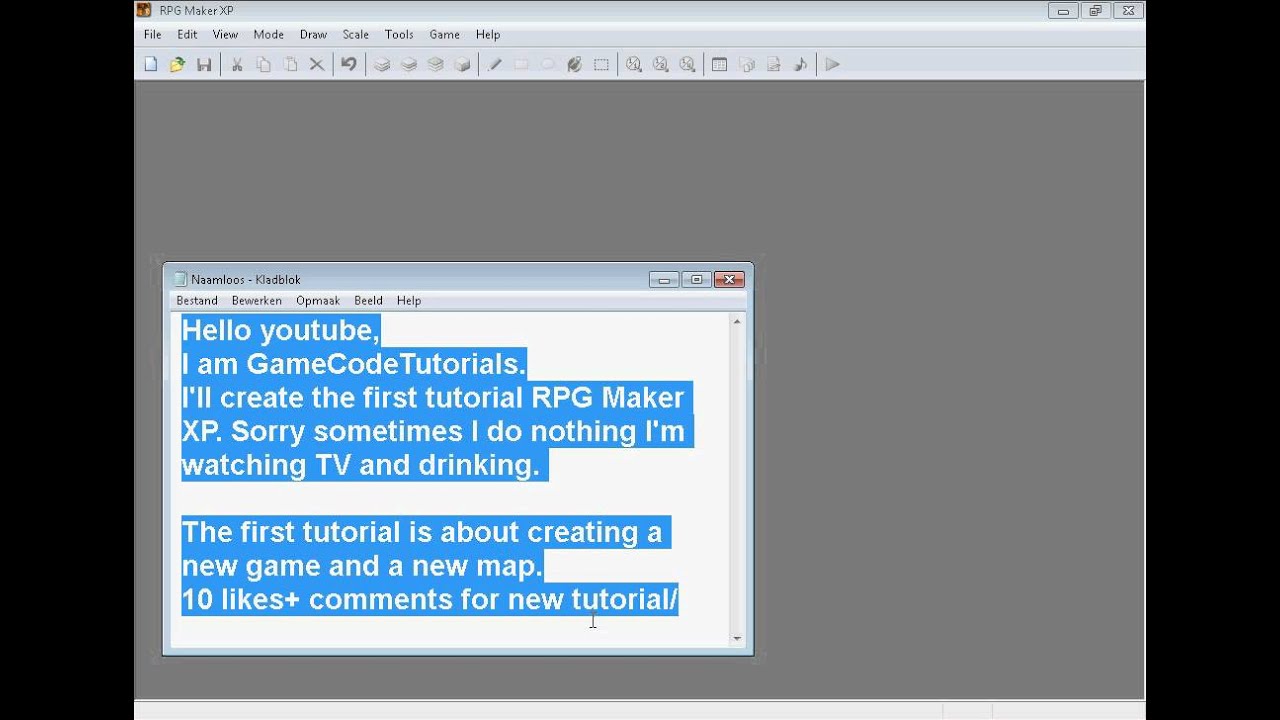This screenshot has width=1280, height=720.
Task: Click the Playtest play arrow icon
Action: 832,64
